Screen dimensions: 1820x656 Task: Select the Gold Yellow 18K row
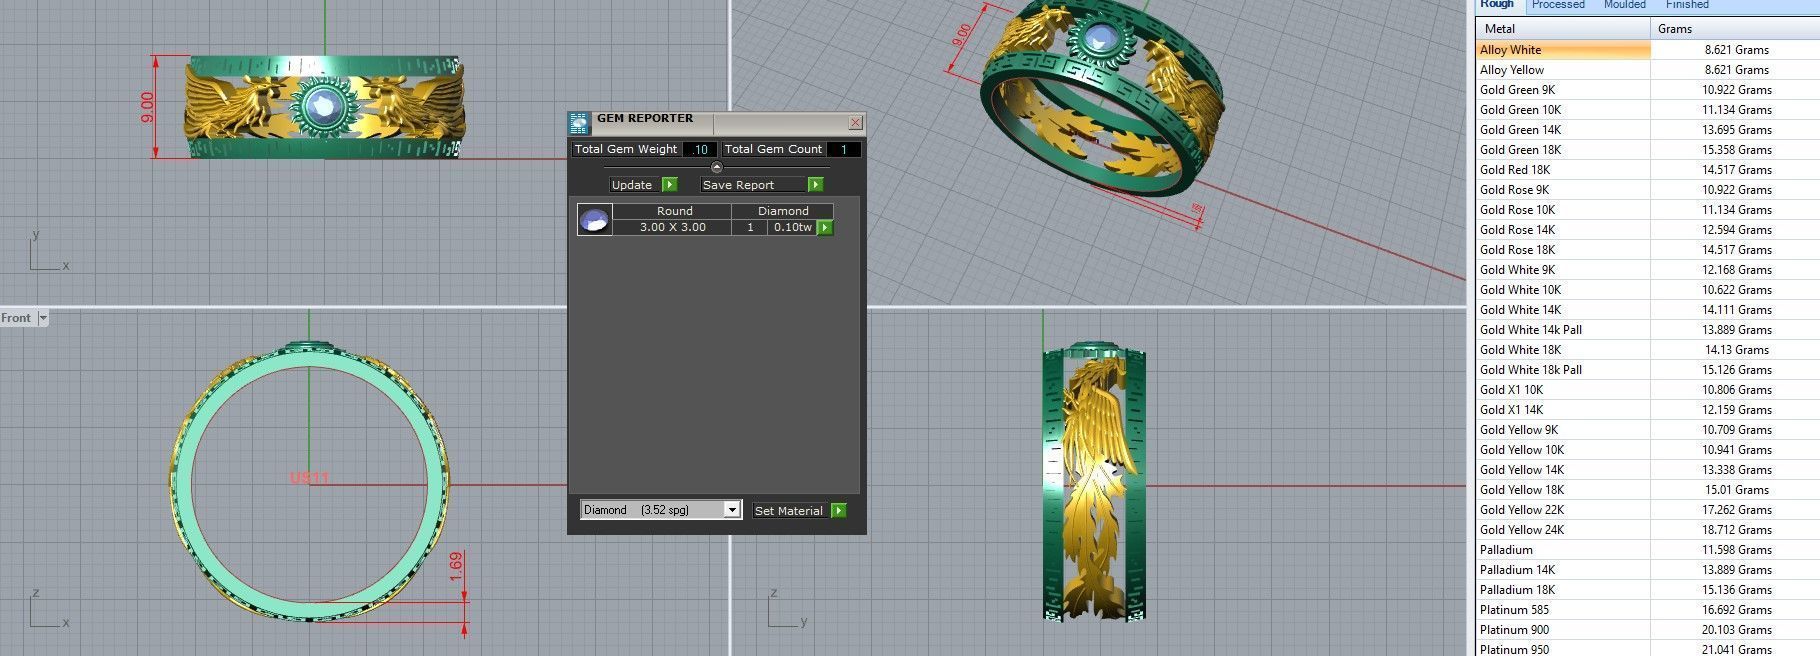(x=1648, y=490)
